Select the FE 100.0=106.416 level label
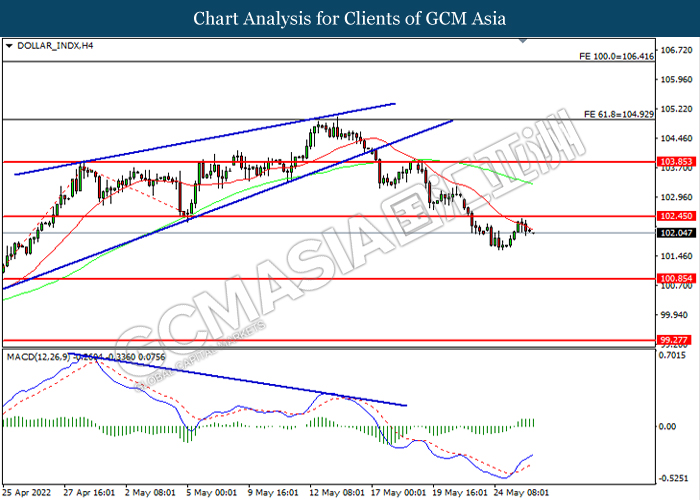The width and height of the screenshot is (700, 500). tap(616, 56)
